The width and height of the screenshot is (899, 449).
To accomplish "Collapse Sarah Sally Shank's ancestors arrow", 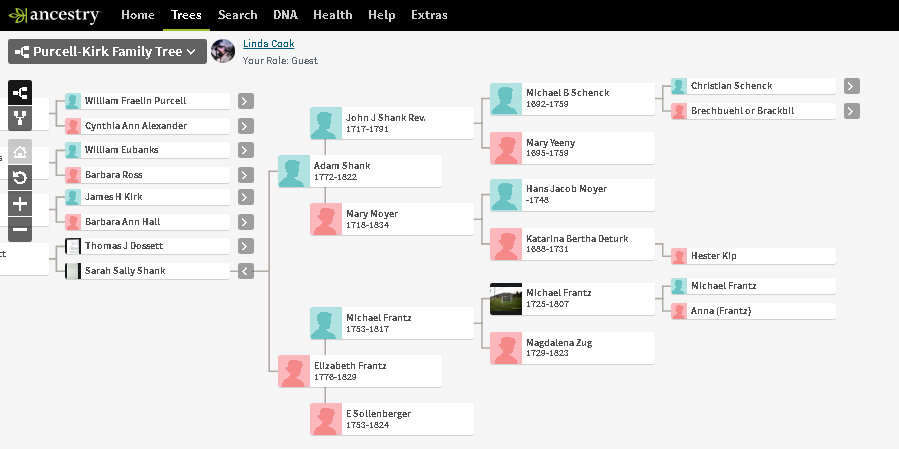I will click(246, 270).
